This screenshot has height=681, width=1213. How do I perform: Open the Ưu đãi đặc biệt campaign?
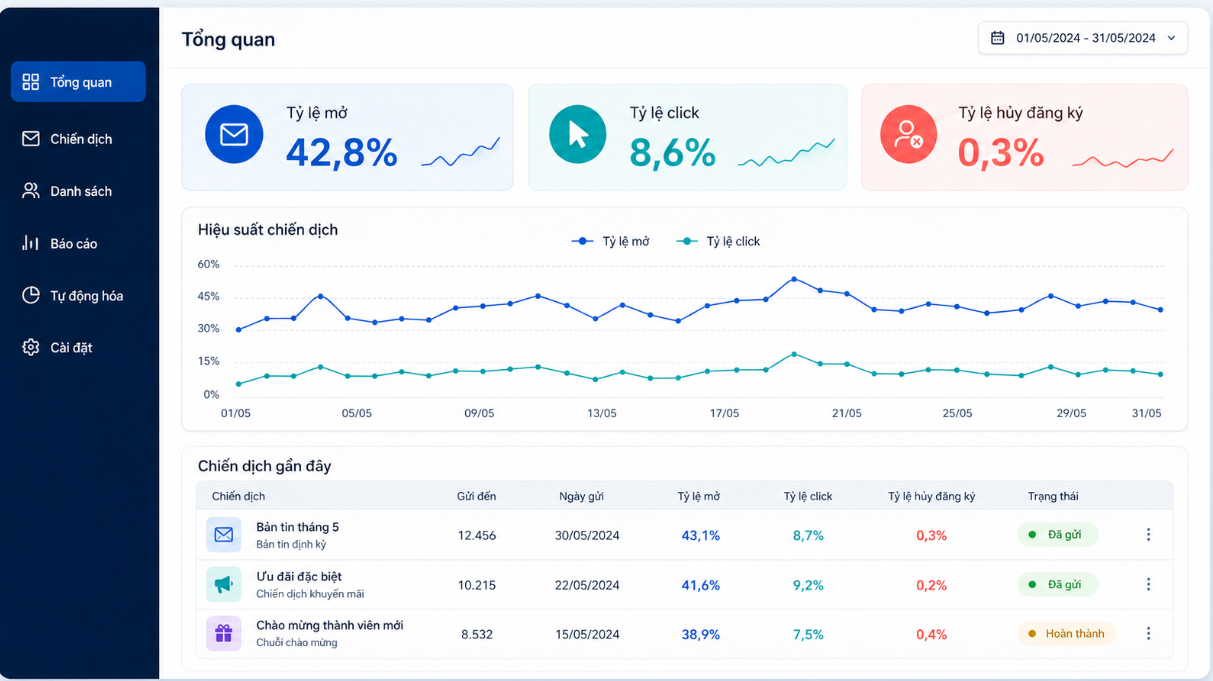tap(299, 576)
